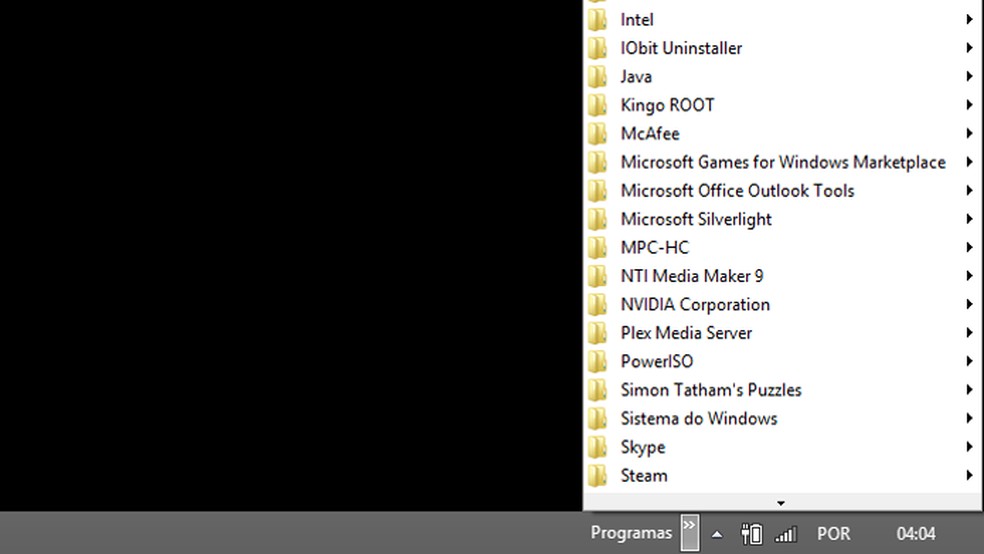
Task: Click the network signal tray icon
Action: pyautogui.click(x=786, y=534)
